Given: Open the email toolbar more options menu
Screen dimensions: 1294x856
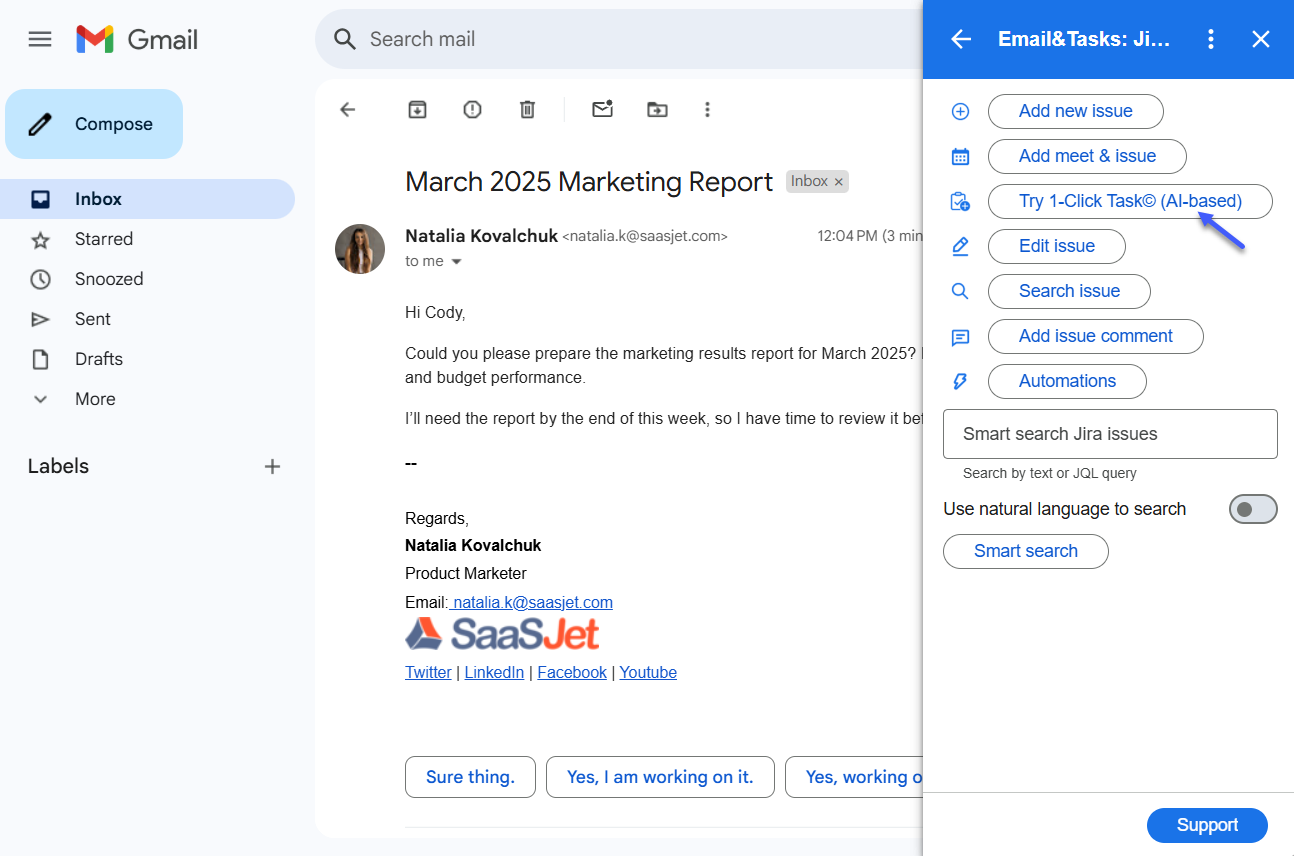Looking at the screenshot, I should (707, 110).
